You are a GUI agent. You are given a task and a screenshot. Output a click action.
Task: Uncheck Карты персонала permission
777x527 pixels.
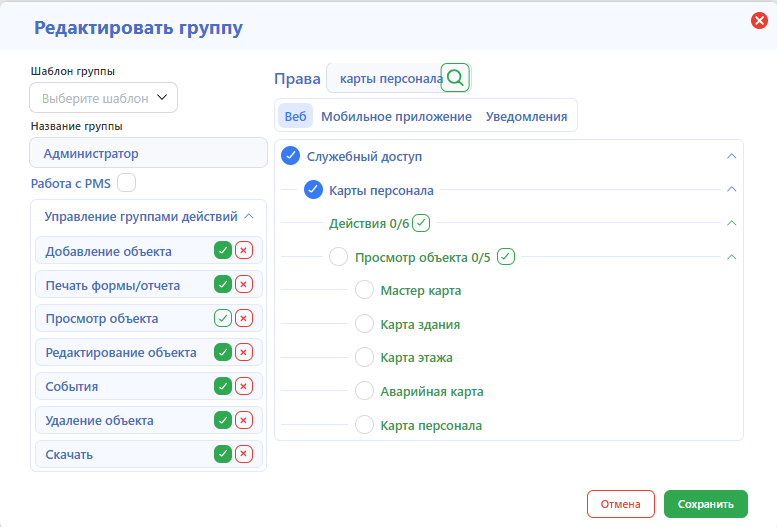[x=313, y=189]
